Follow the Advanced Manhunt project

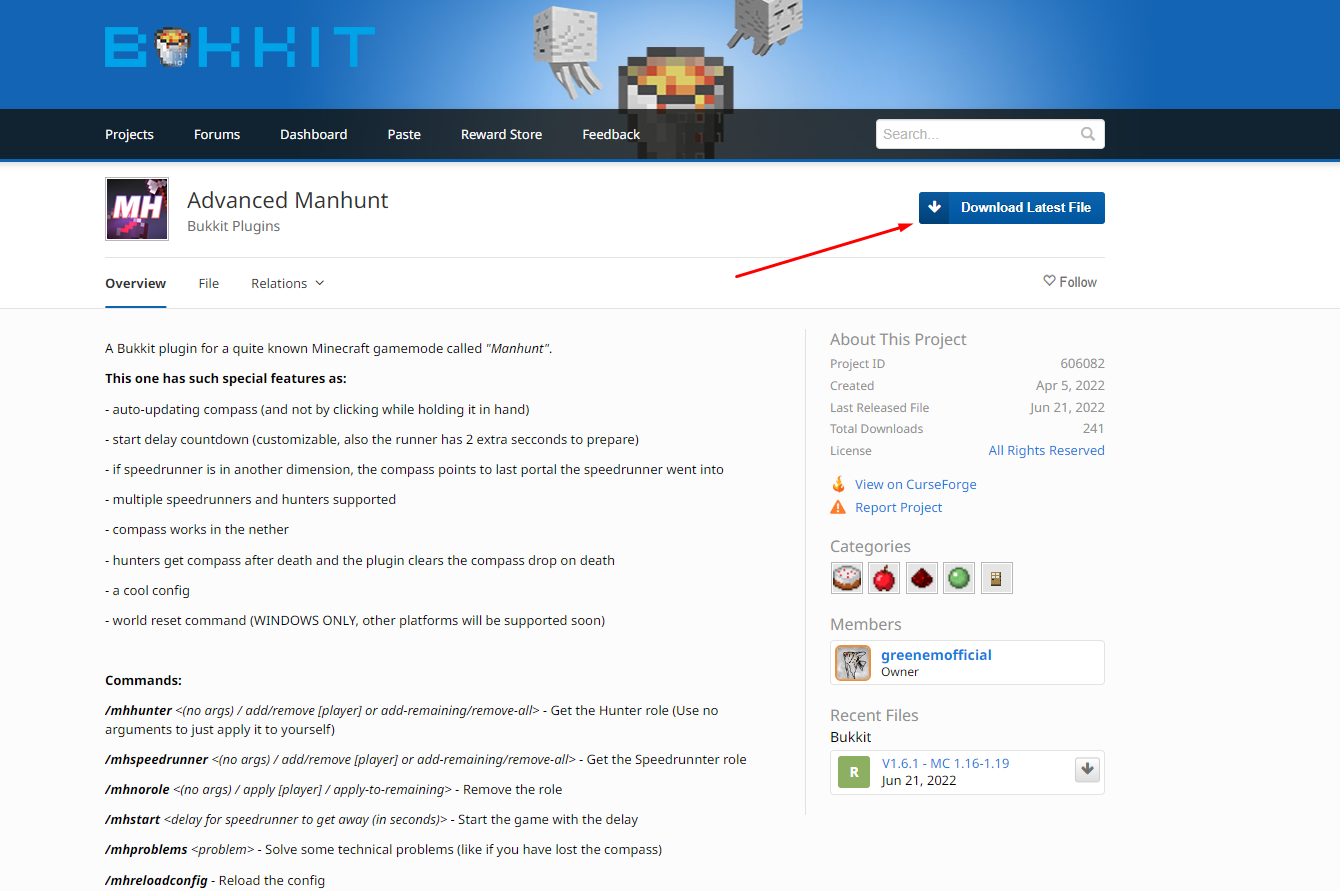[x=1070, y=282]
